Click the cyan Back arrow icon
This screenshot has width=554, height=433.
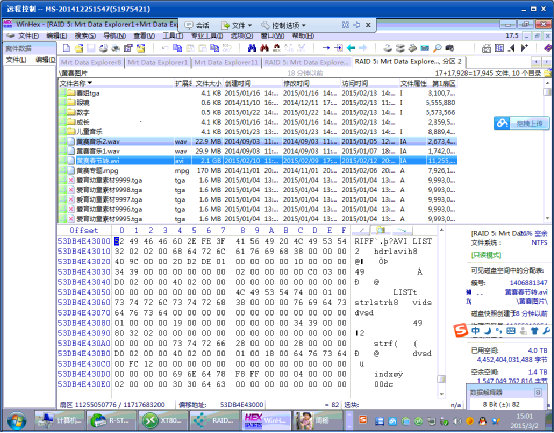(x=351, y=48)
